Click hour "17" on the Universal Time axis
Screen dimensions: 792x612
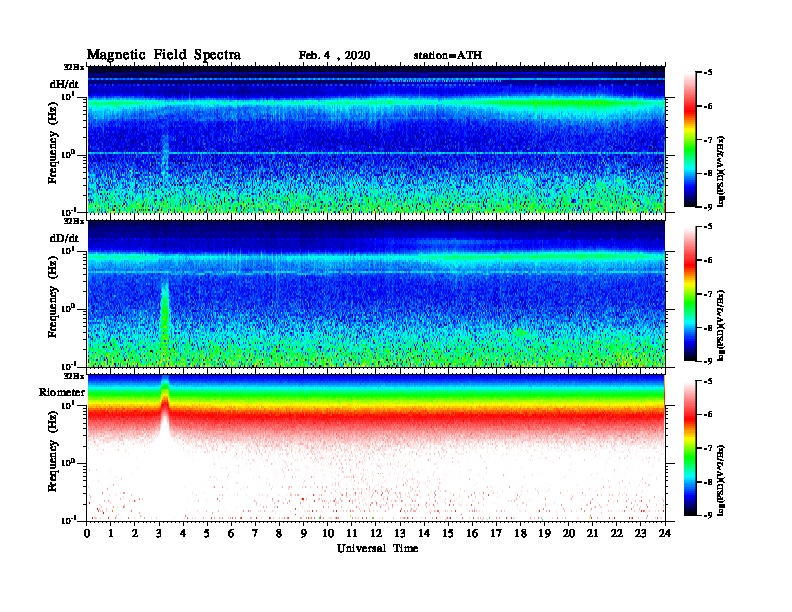497,533
